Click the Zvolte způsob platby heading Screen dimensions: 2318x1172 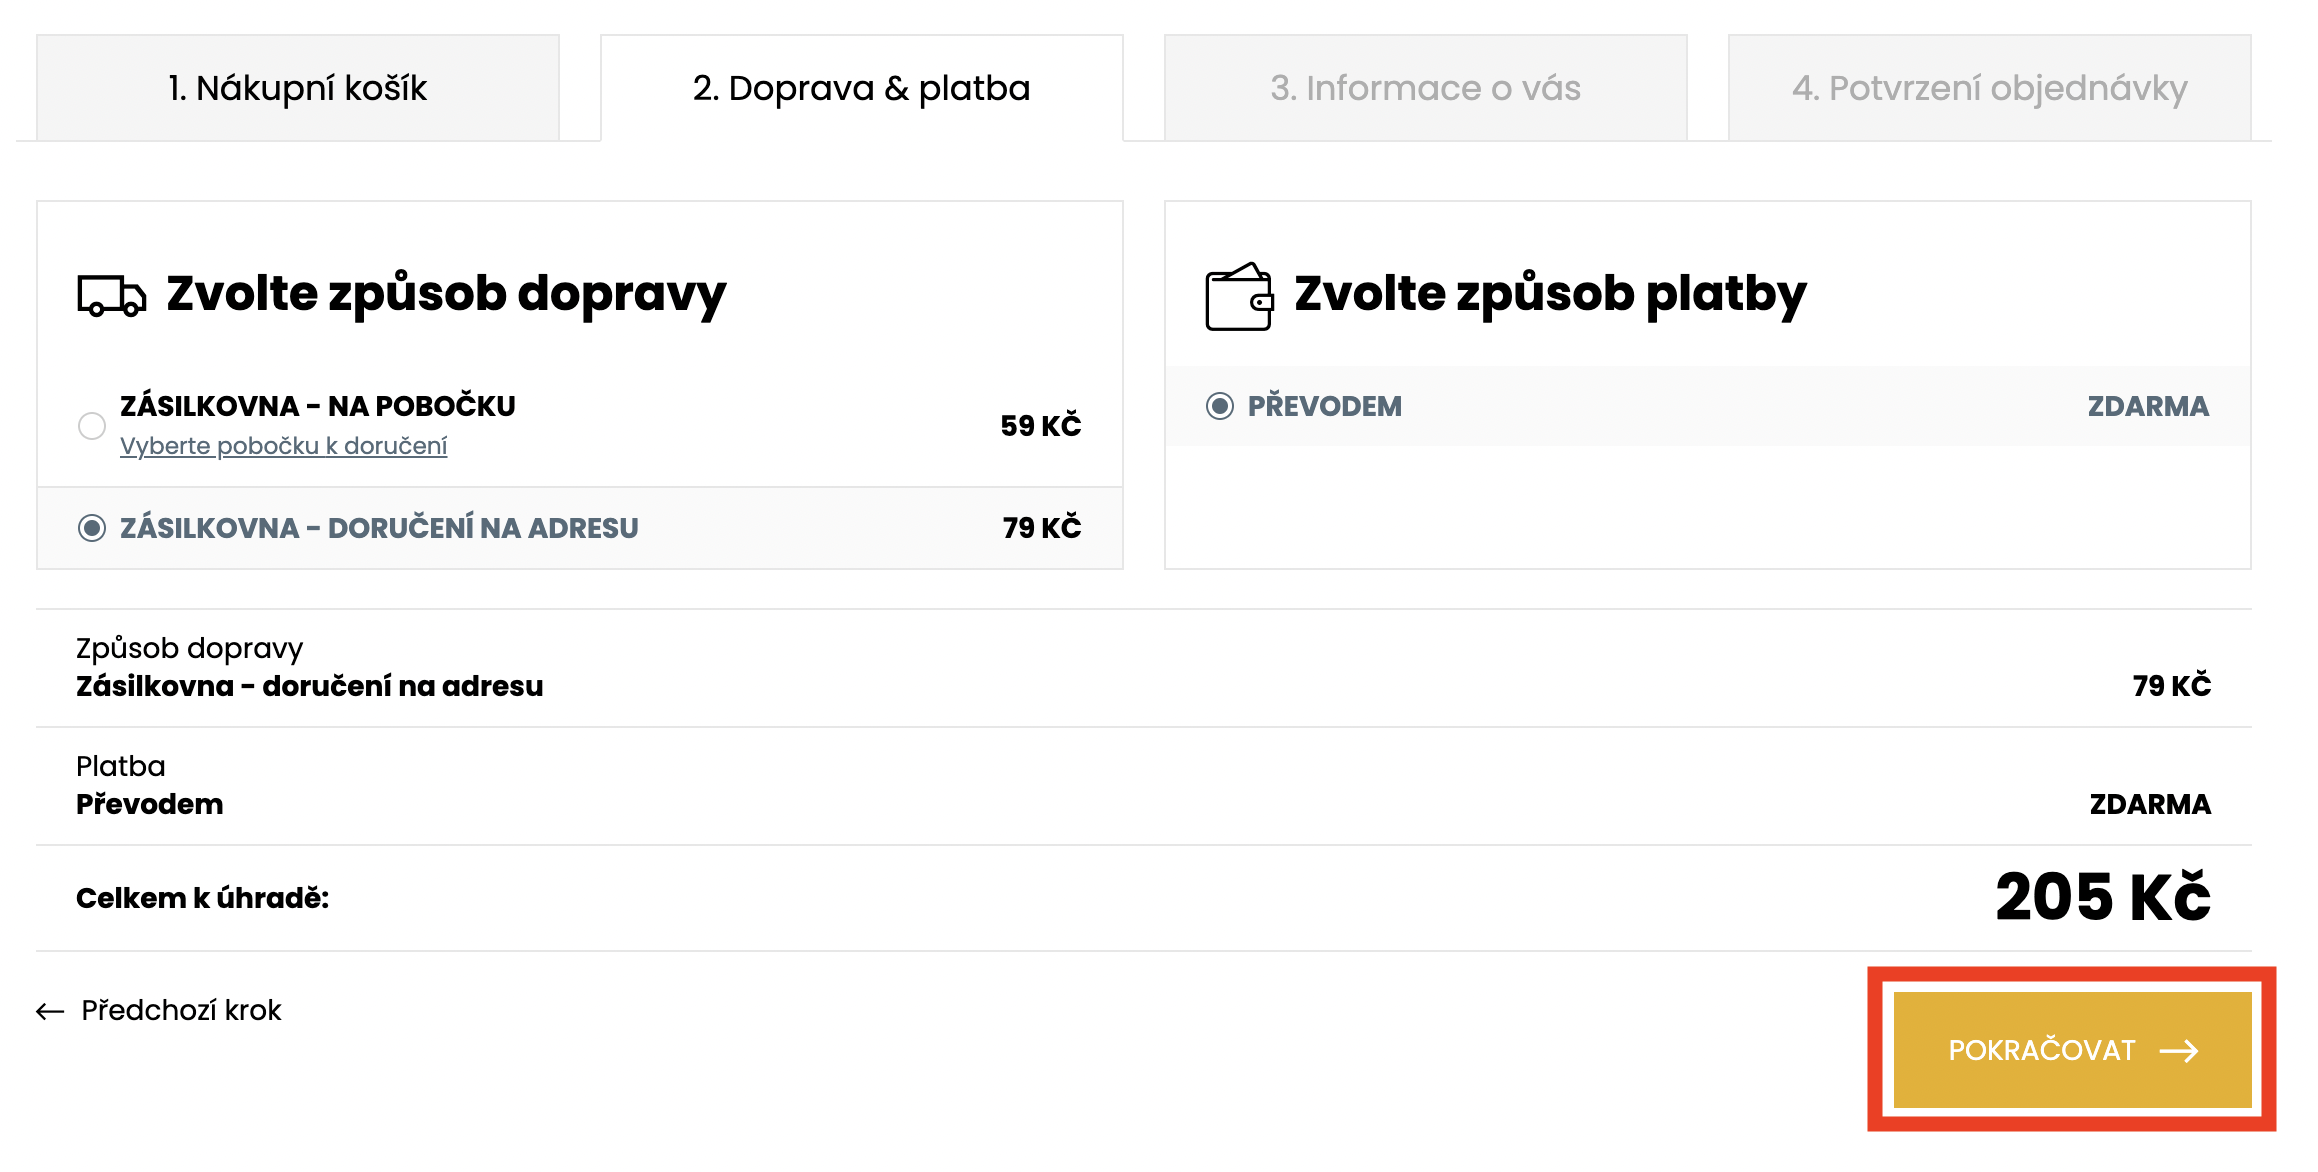click(1550, 294)
